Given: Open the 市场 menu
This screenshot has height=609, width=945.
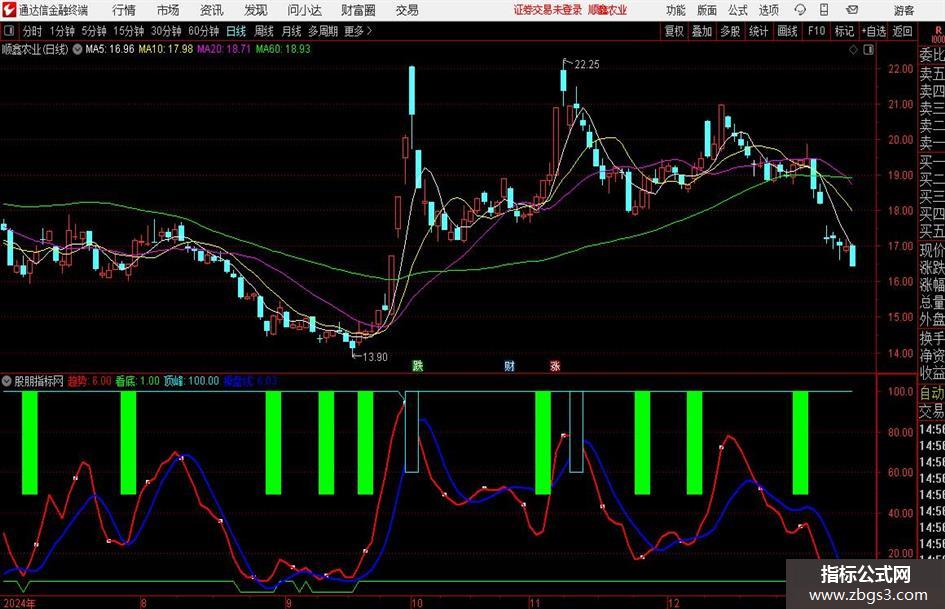Looking at the screenshot, I should [168, 10].
